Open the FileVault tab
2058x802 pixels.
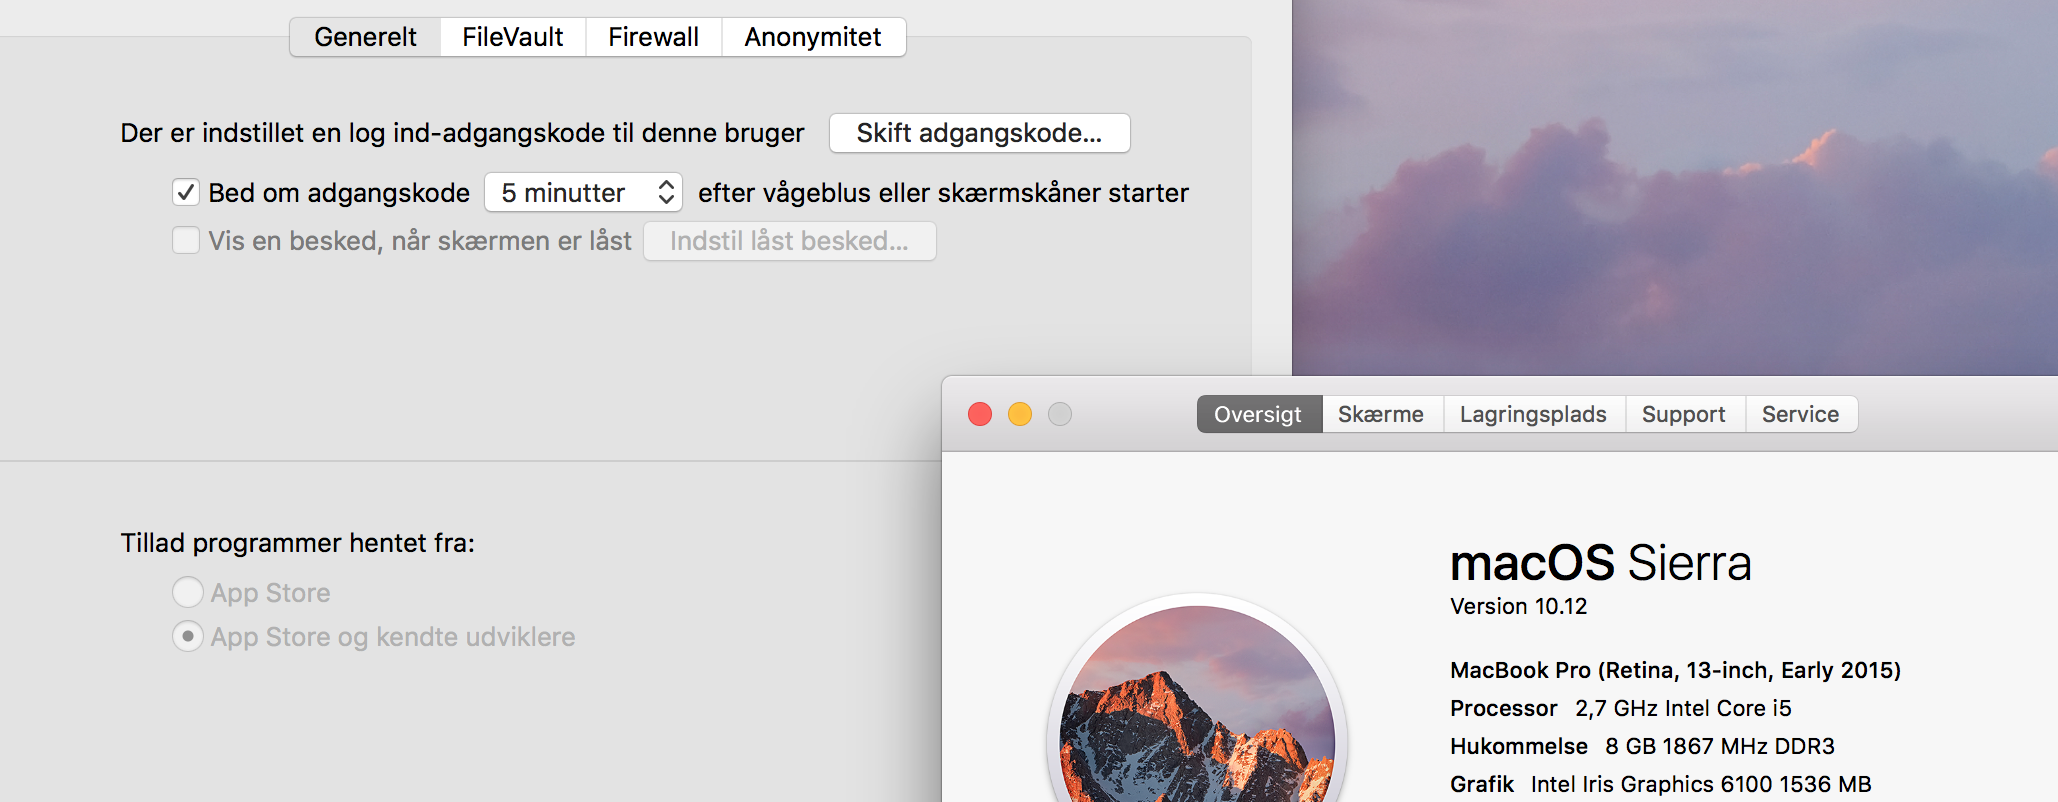[513, 37]
